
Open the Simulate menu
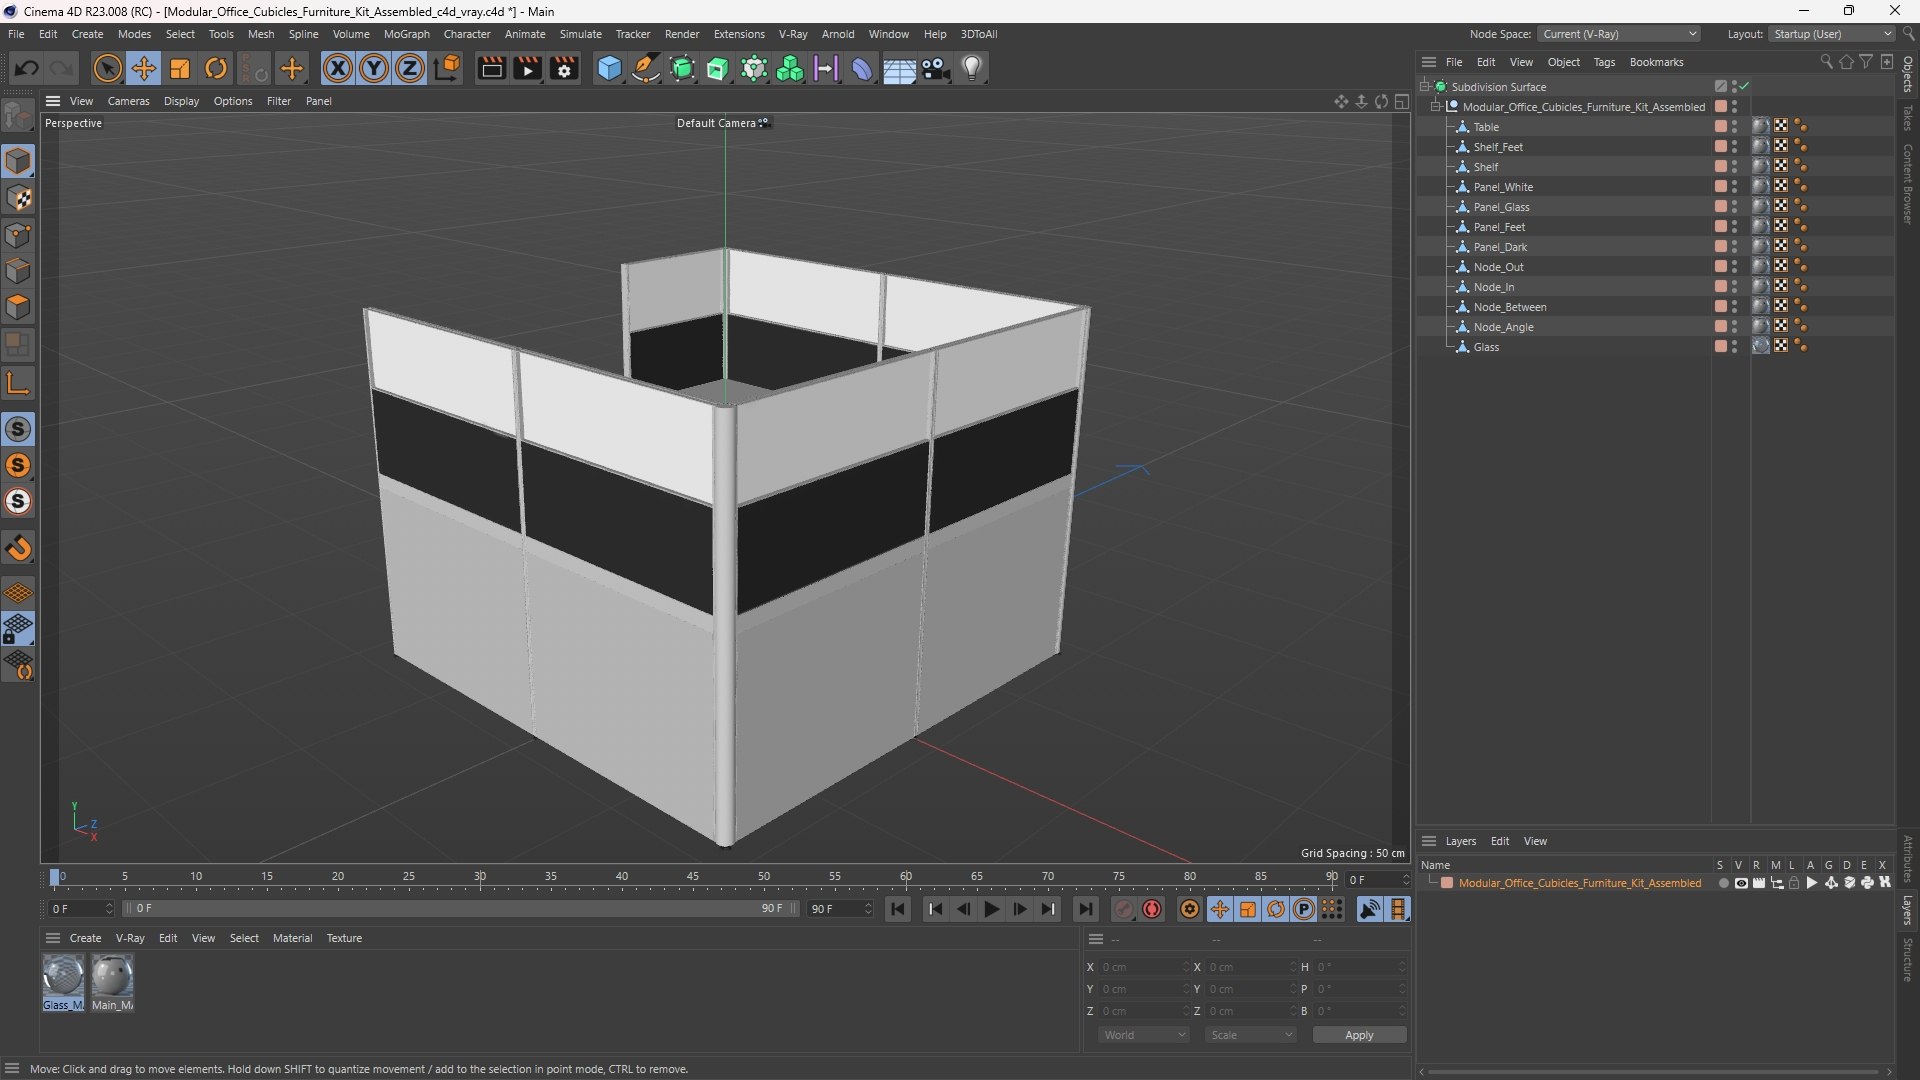coord(580,34)
